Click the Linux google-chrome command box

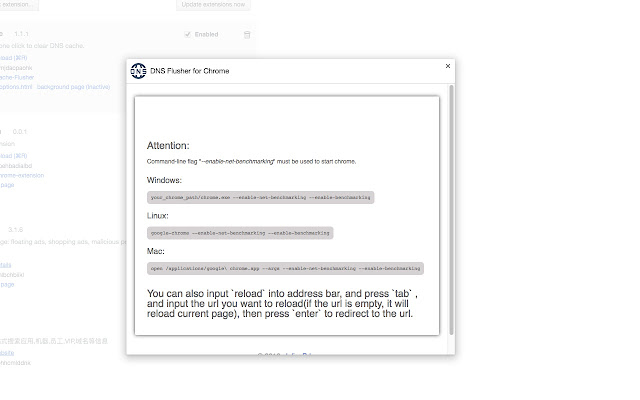(240, 233)
